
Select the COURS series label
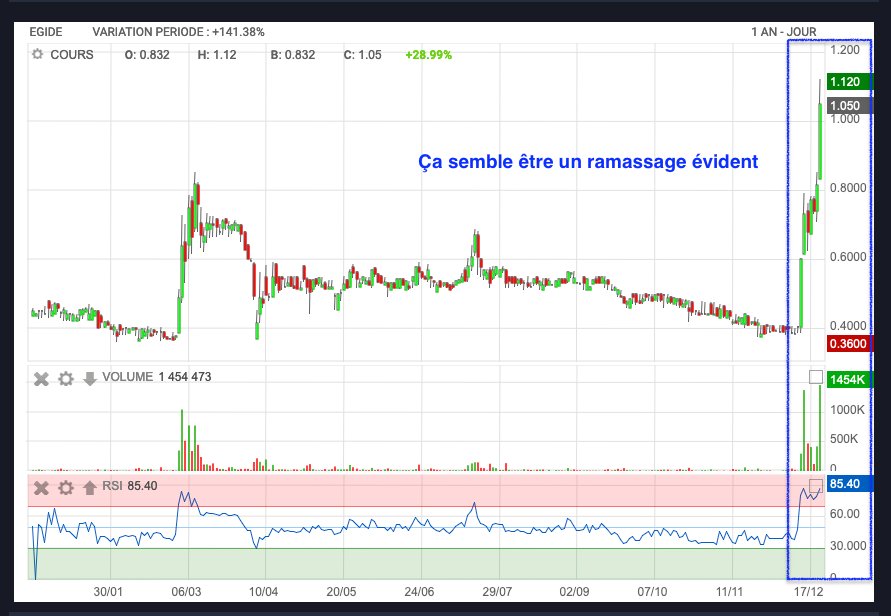pyautogui.click(x=72, y=55)
